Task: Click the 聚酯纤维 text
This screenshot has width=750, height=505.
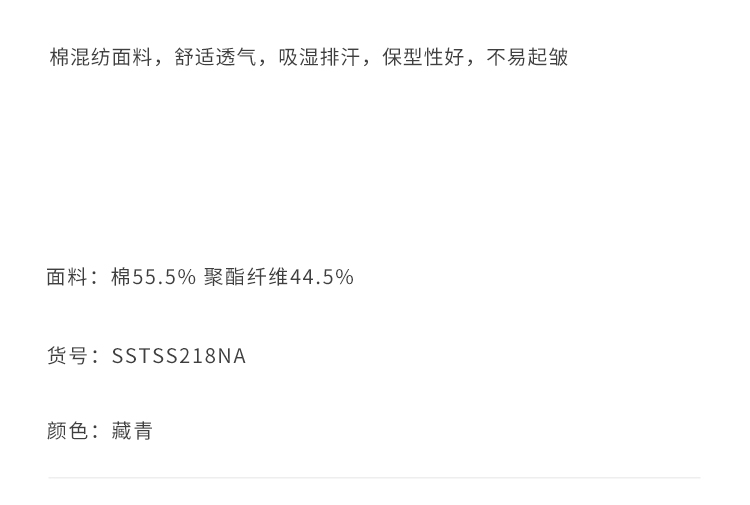Action: pos(246,277)
